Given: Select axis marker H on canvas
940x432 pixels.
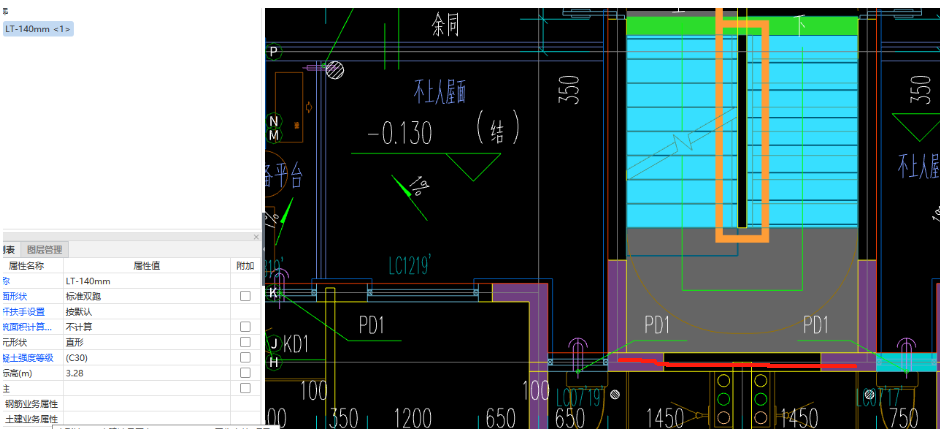Looking at the screenshot, I should click(x=274, y=362).
